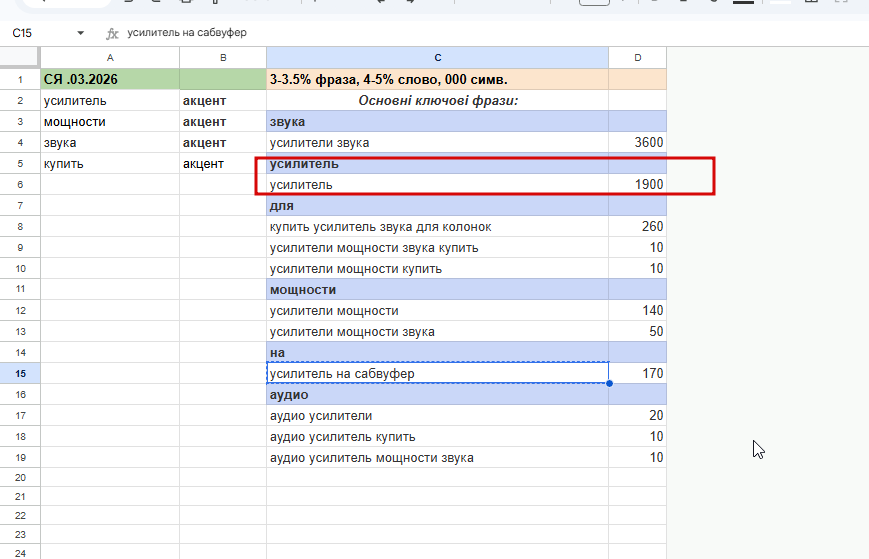This screenshot has height=559, width=869.
Task: Select the 'усилители мощности звука купить' cell
Action: 437,248
